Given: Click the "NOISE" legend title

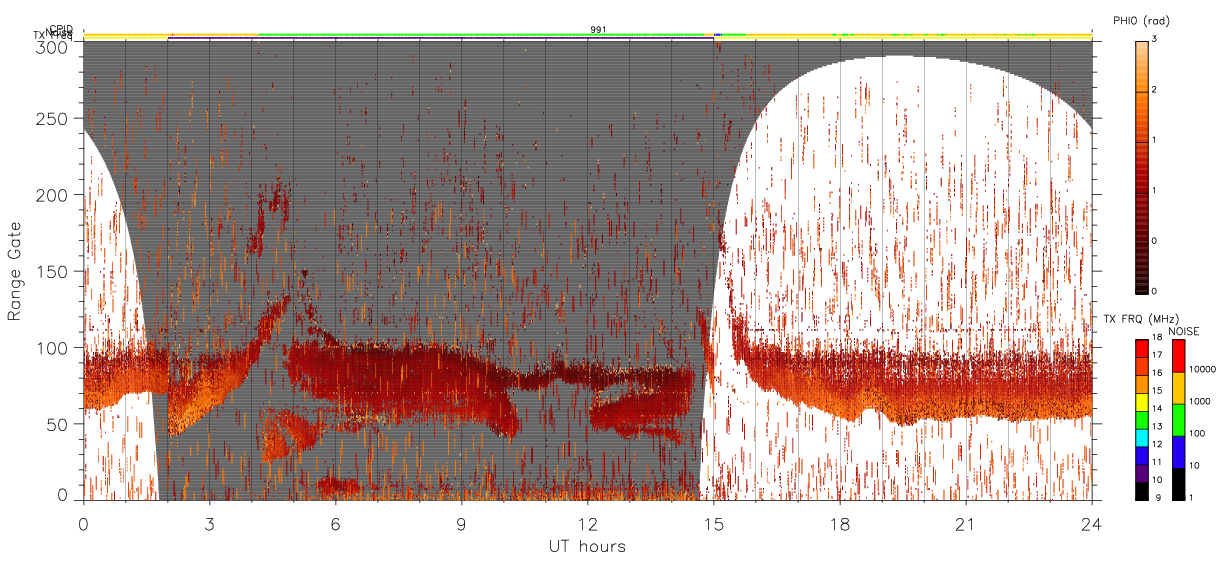Looking at the screenshot, I should [1186, 331].
